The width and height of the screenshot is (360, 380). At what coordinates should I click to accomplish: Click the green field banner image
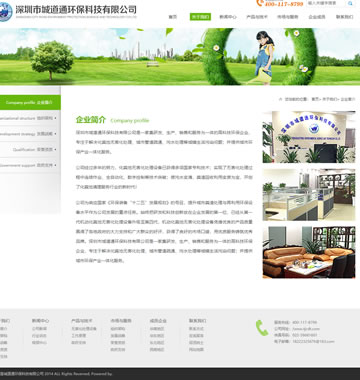tap(180, 57)
